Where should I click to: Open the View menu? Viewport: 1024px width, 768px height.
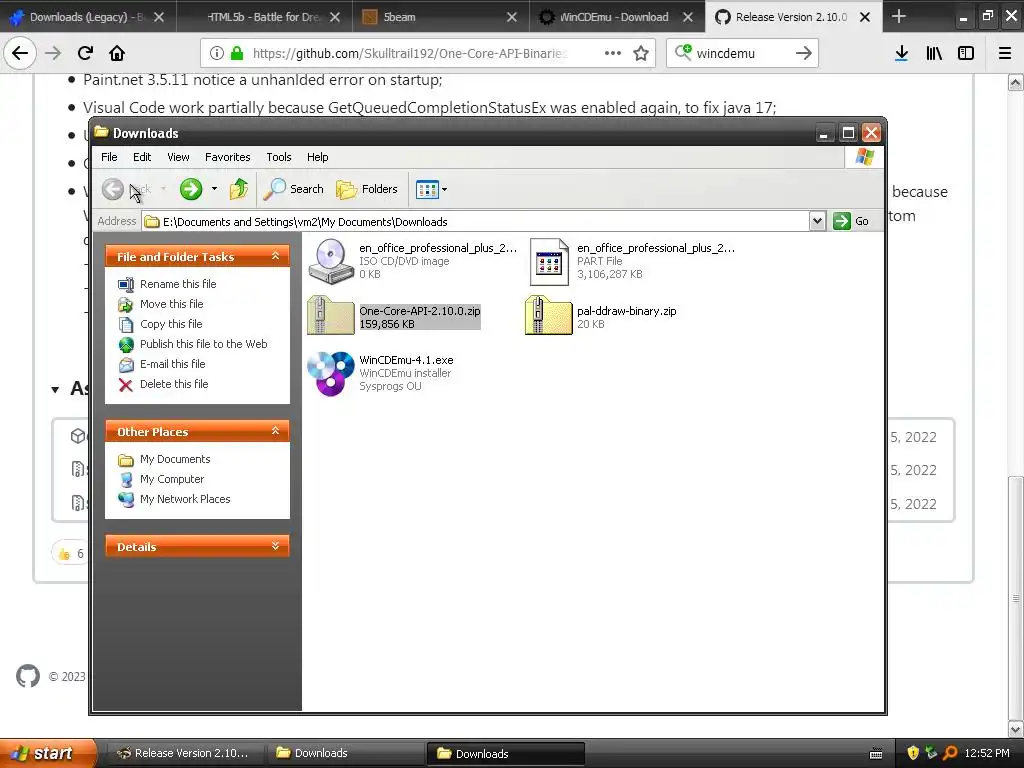click(x=178, y=157)
